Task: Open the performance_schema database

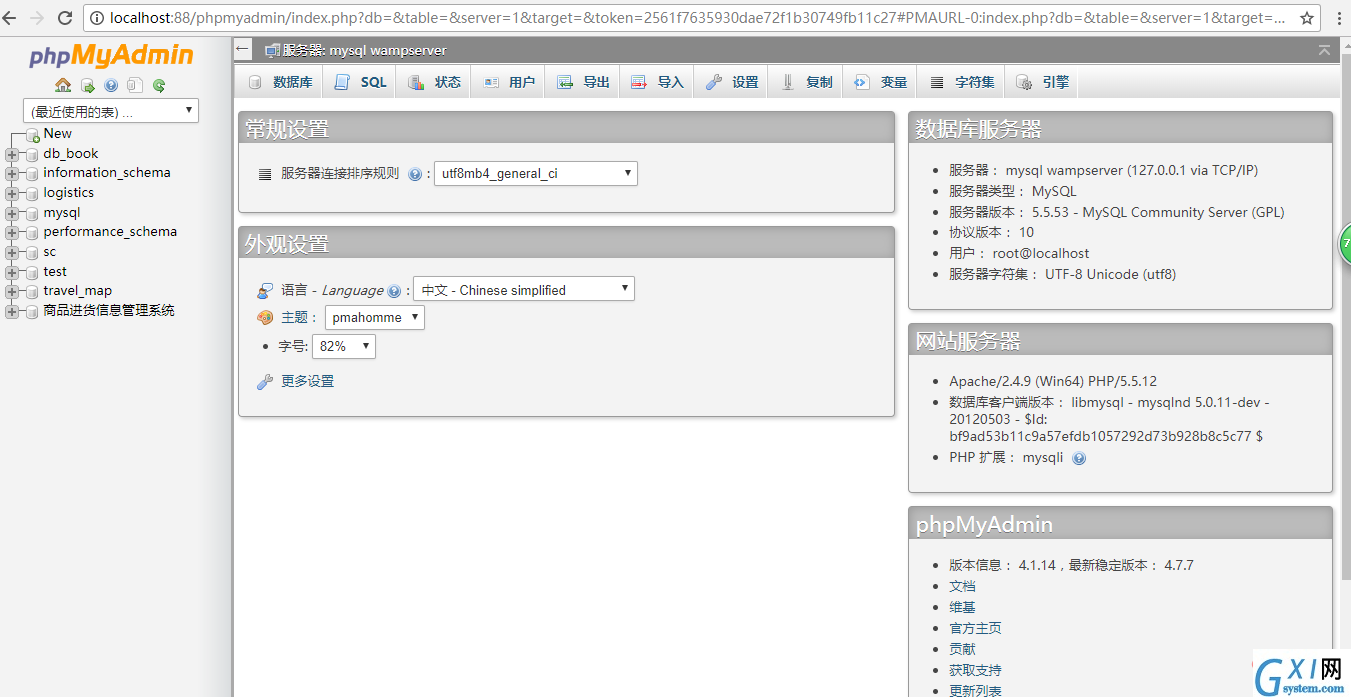Action: pos(110,232)
